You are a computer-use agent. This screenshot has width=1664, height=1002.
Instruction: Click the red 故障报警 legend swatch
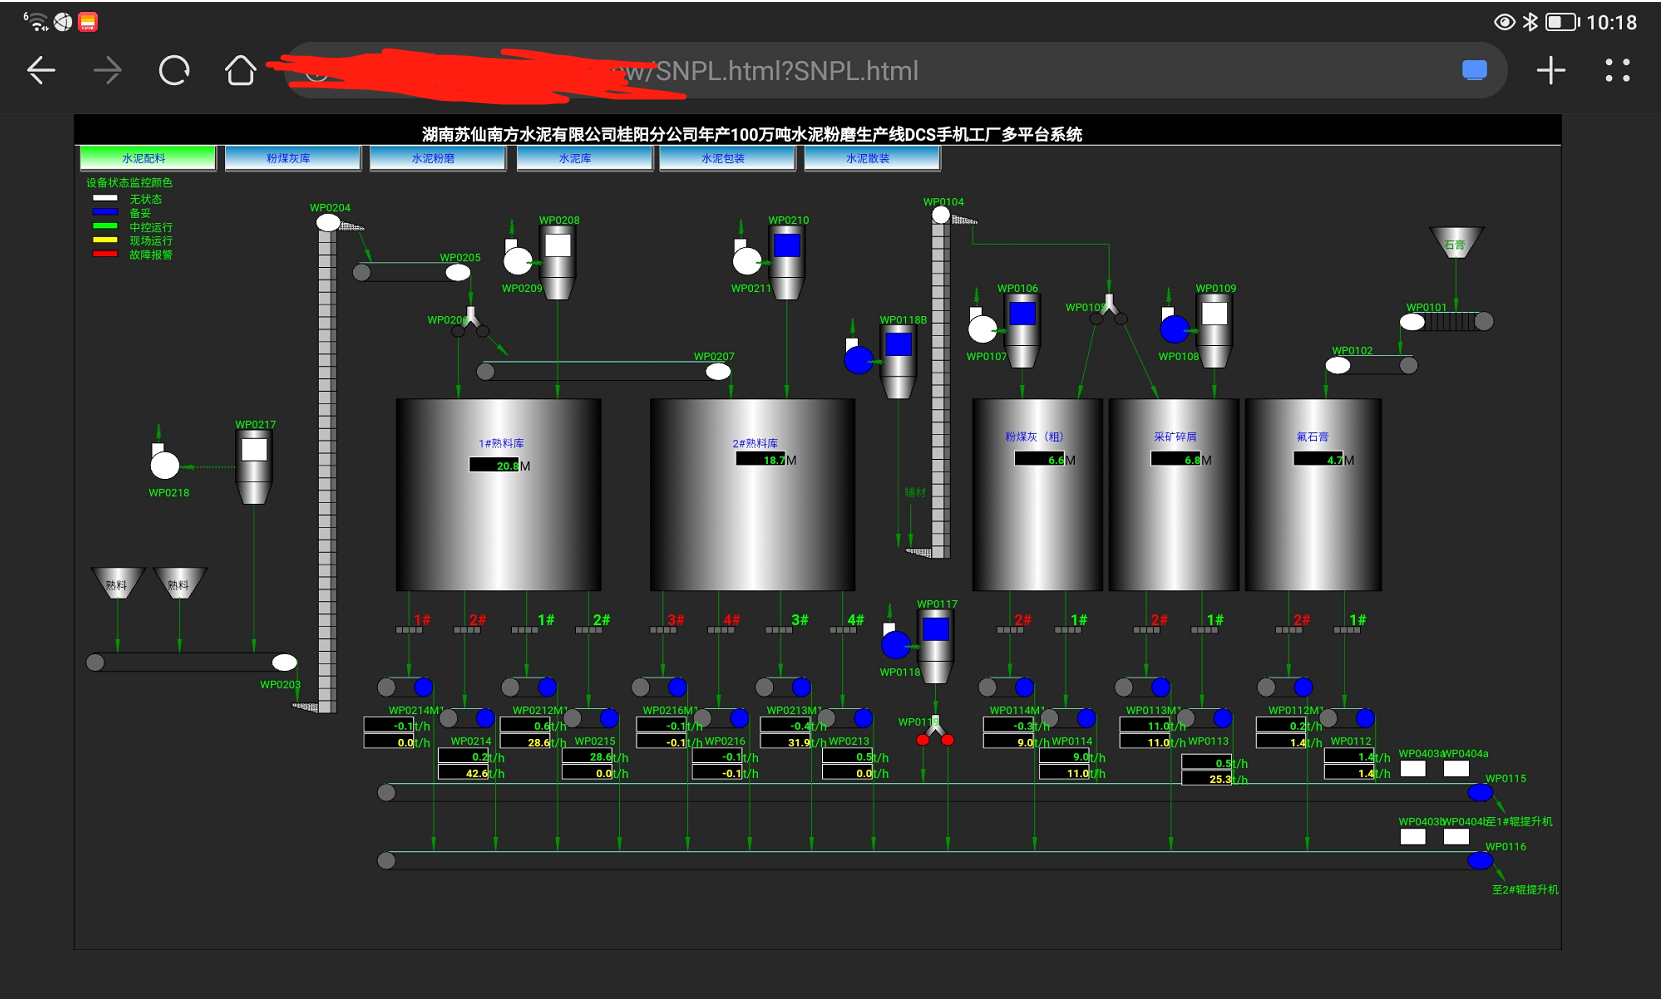point(105,254)
